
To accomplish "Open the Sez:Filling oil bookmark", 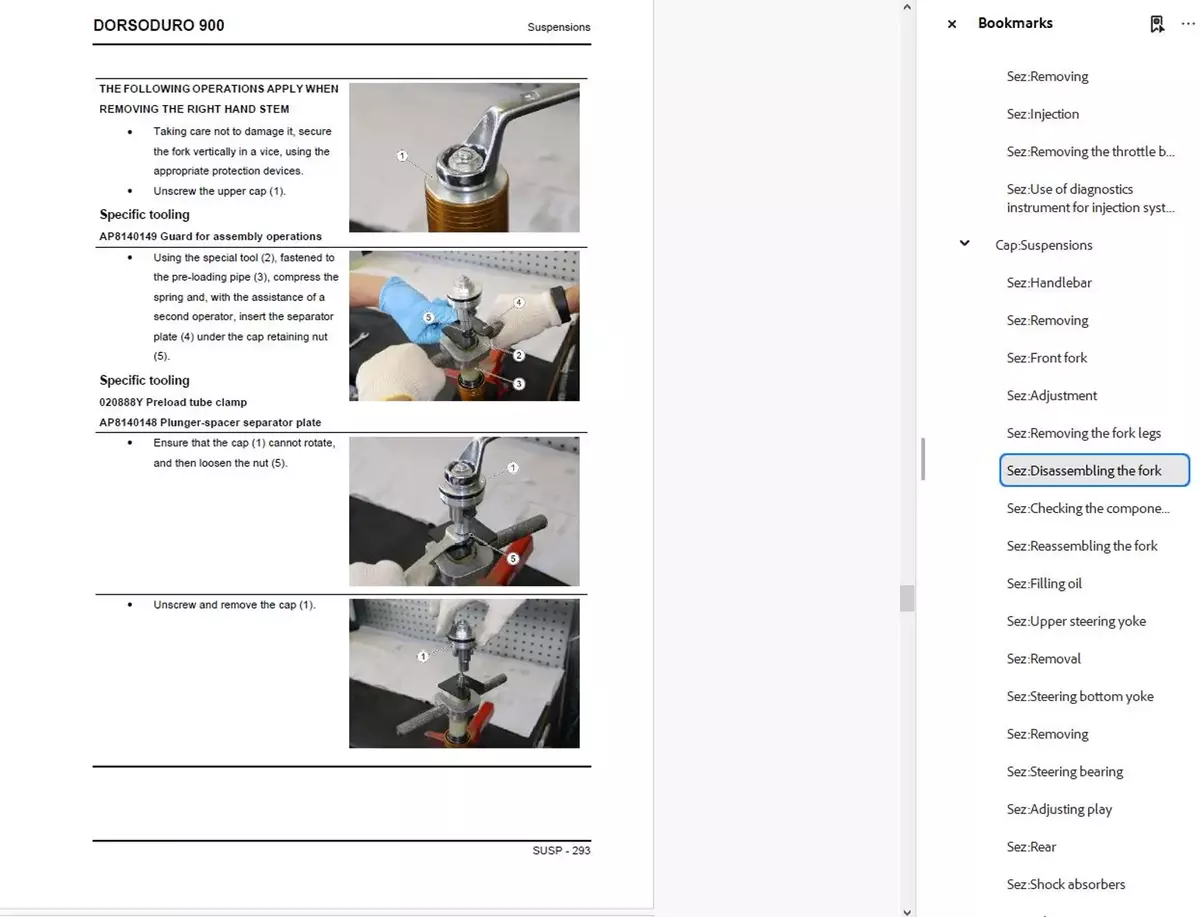I will point(1044,584).
